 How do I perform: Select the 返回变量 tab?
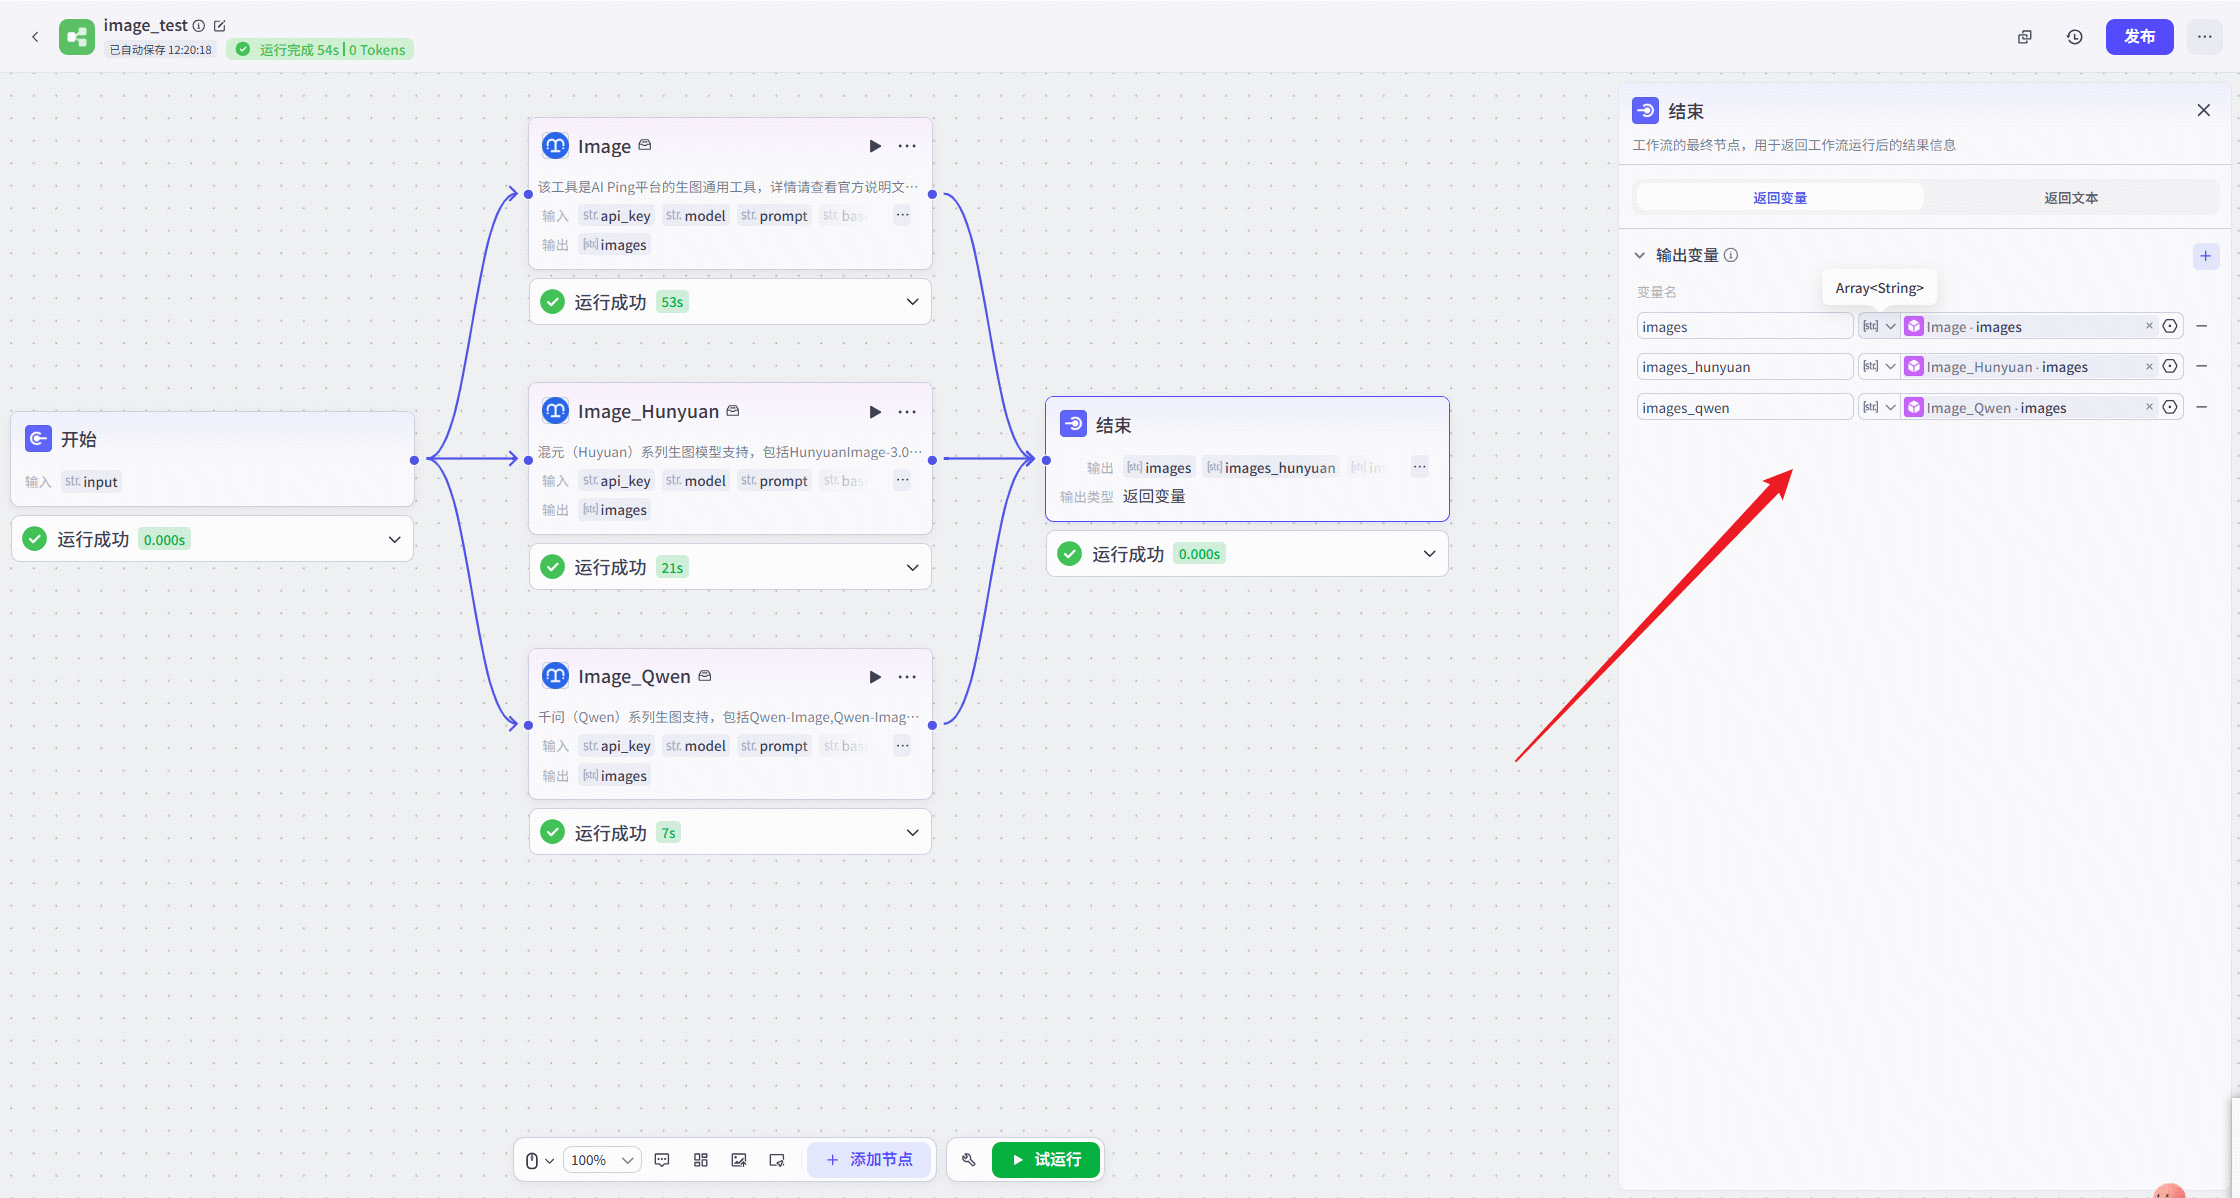(1780, 198)
